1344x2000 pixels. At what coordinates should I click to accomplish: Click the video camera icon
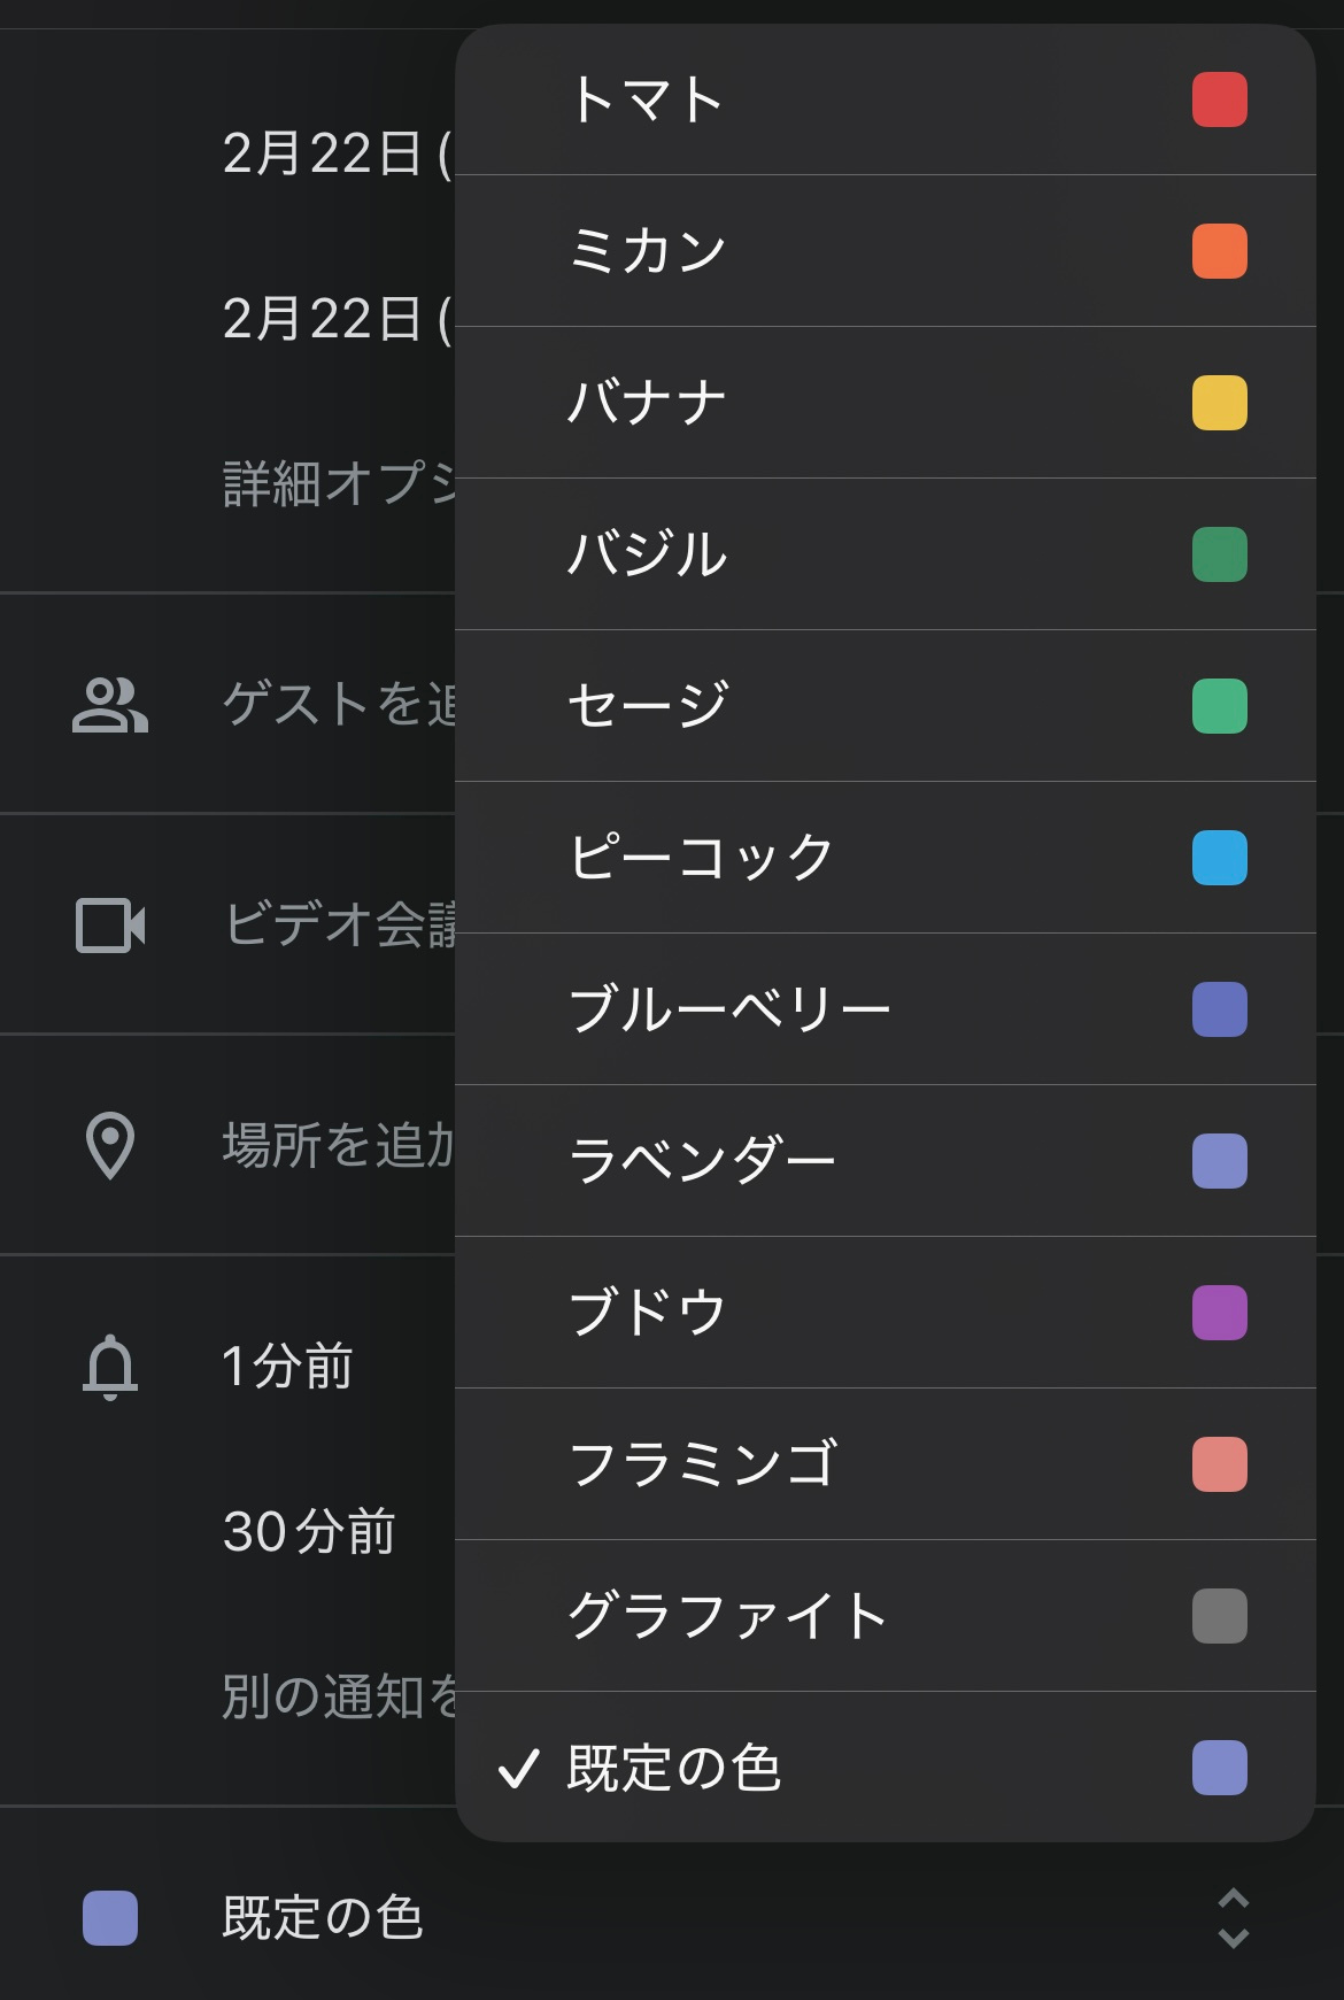tap(110, 925)
